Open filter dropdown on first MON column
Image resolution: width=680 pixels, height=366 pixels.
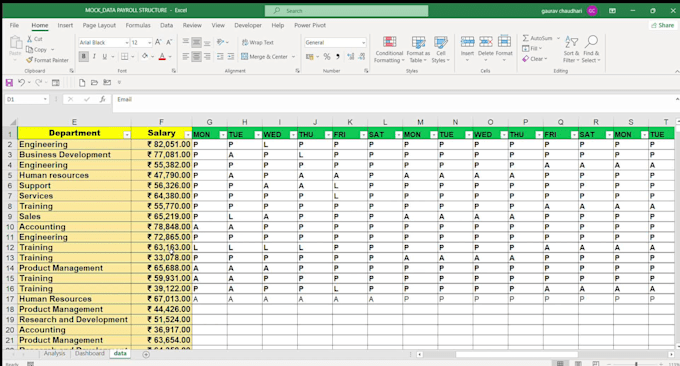[x=223, y=135]
